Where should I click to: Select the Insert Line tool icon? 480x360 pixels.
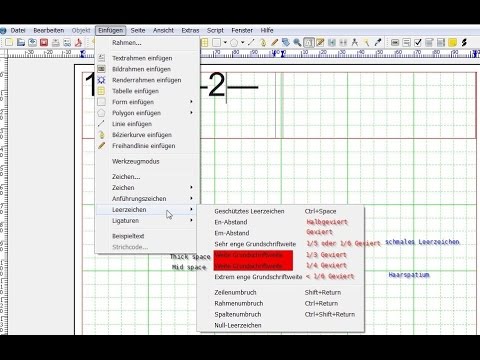tap(251, 42)
